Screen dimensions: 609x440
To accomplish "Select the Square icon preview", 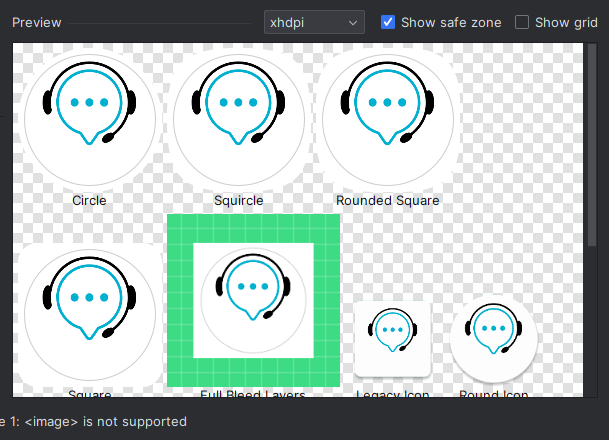I will [89, 314].
